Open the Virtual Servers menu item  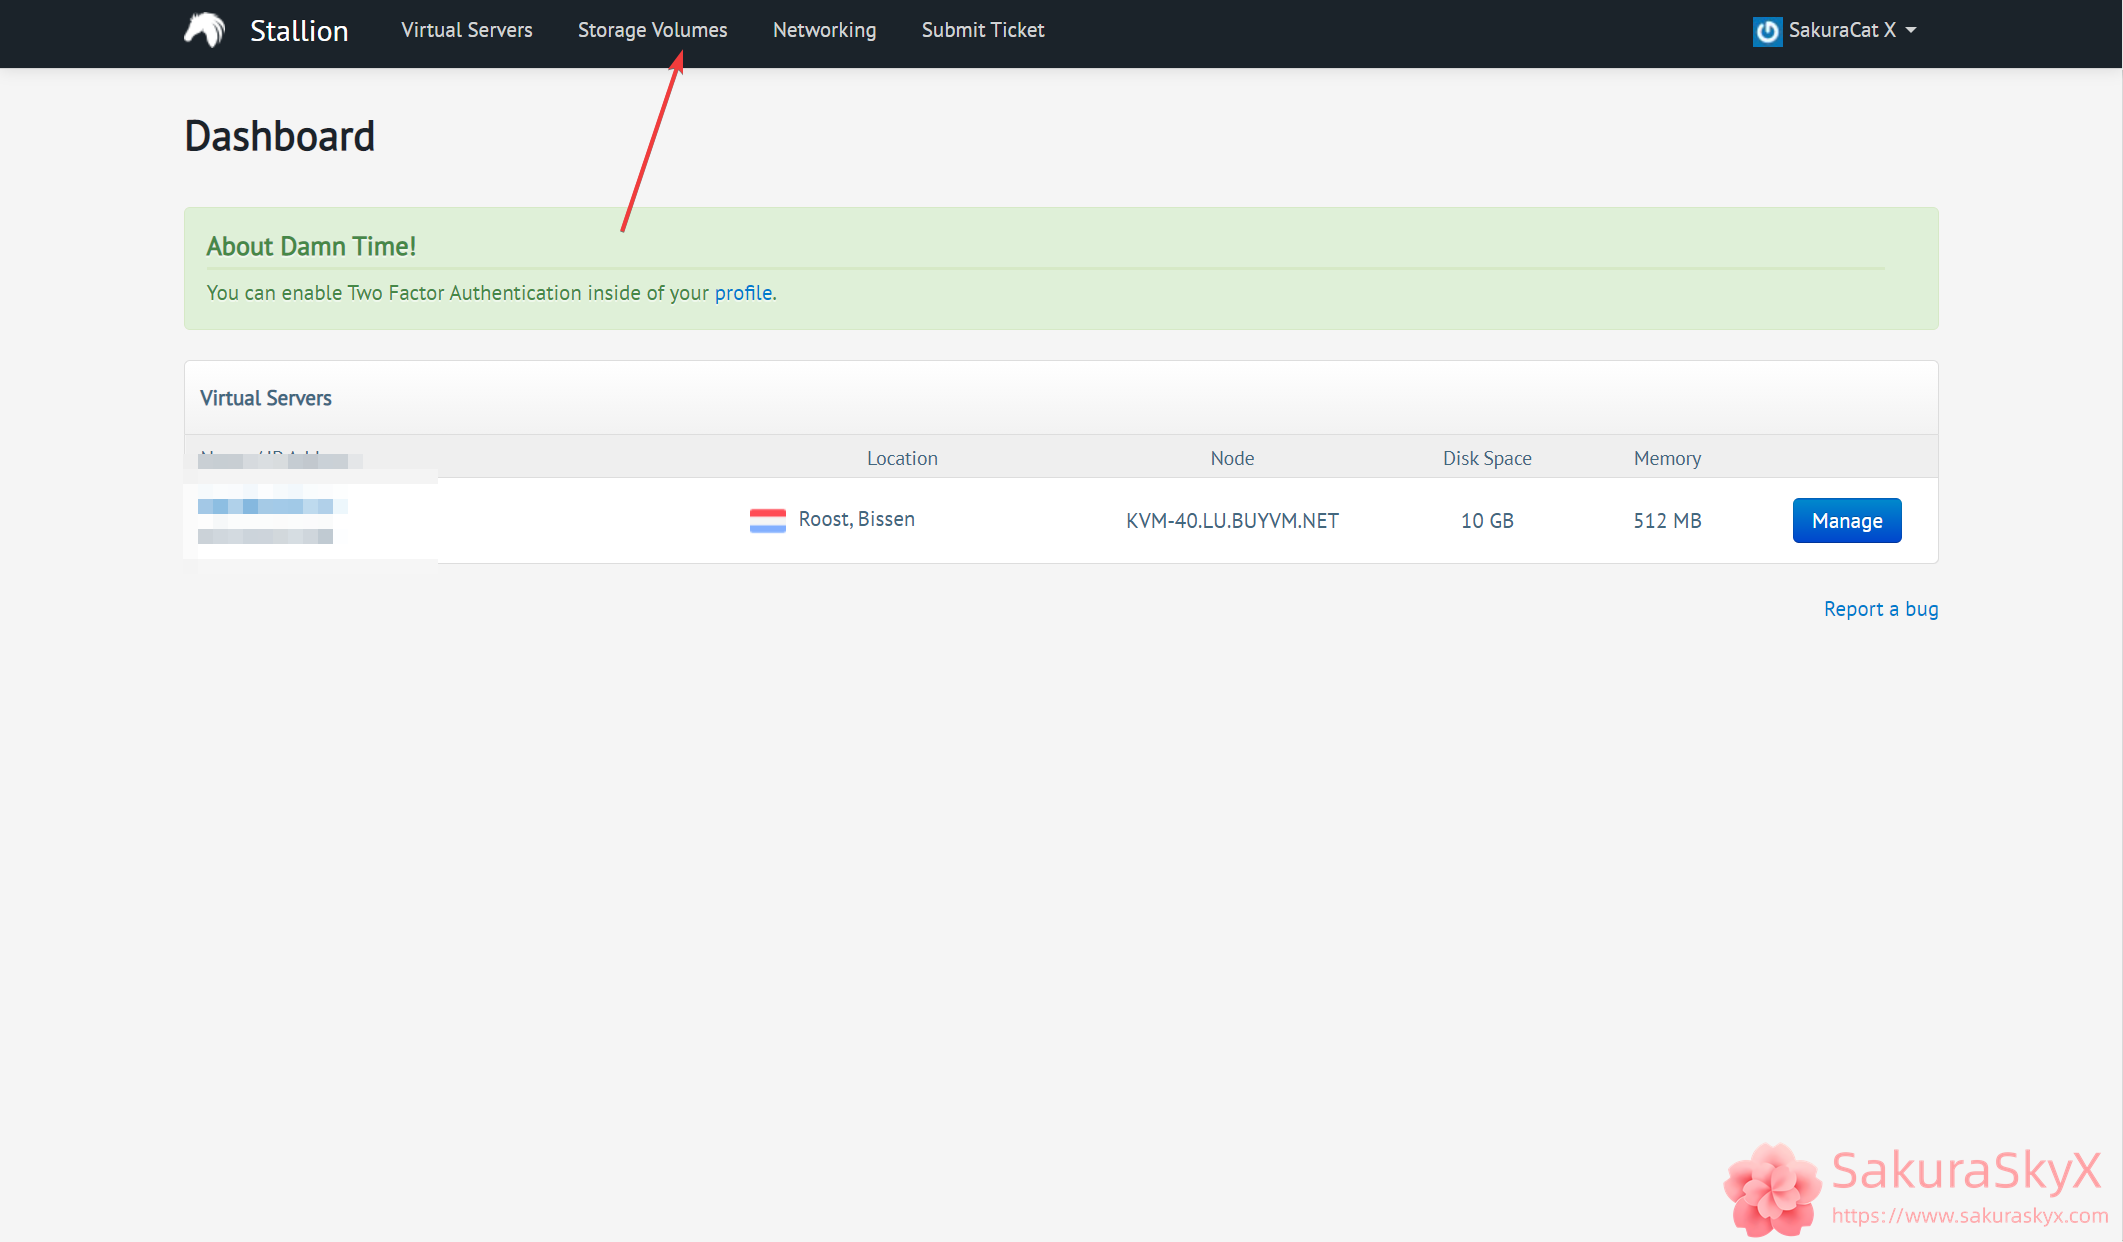pos(466,30)
